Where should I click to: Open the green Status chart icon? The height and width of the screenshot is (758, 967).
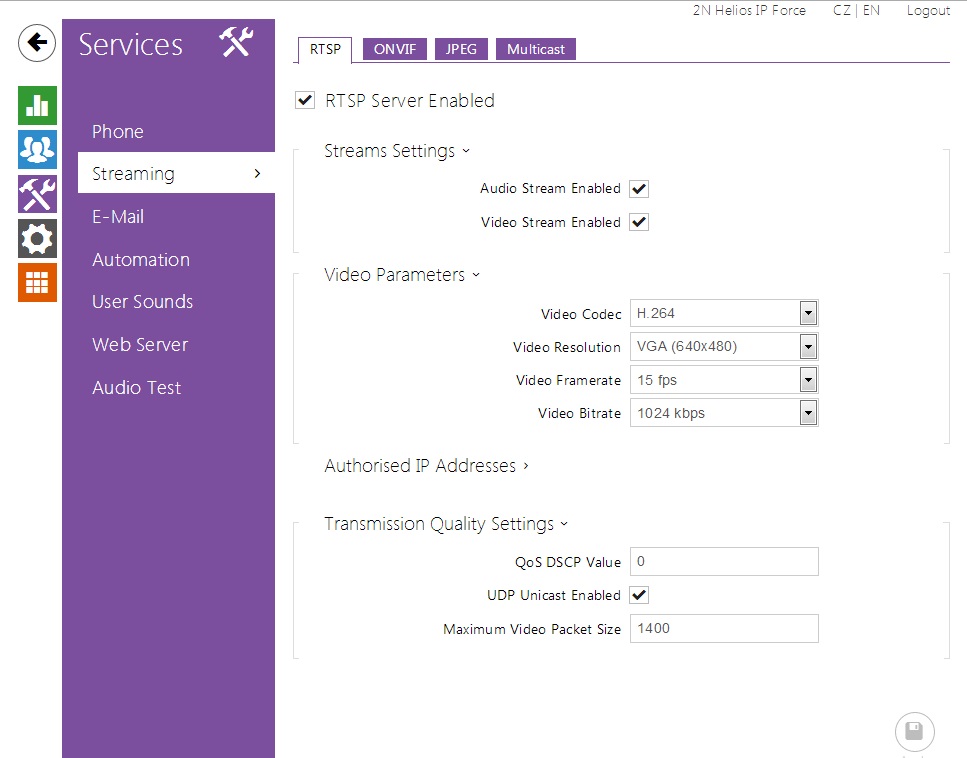click(37, 105)
